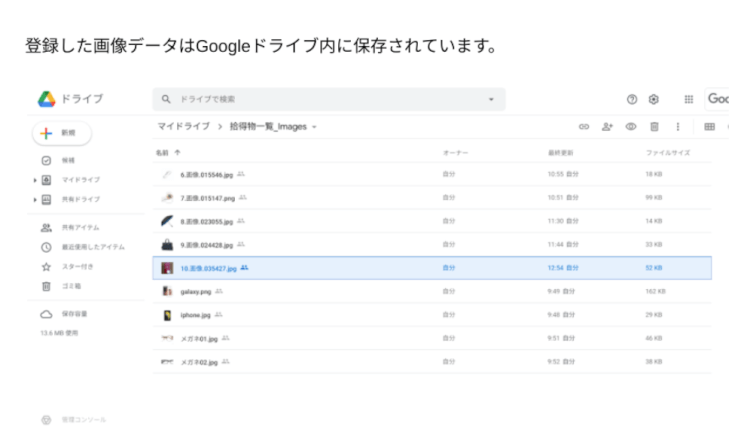750x438 pixels.
Task: Select file メガネ02.jpg
Action: 432,361
